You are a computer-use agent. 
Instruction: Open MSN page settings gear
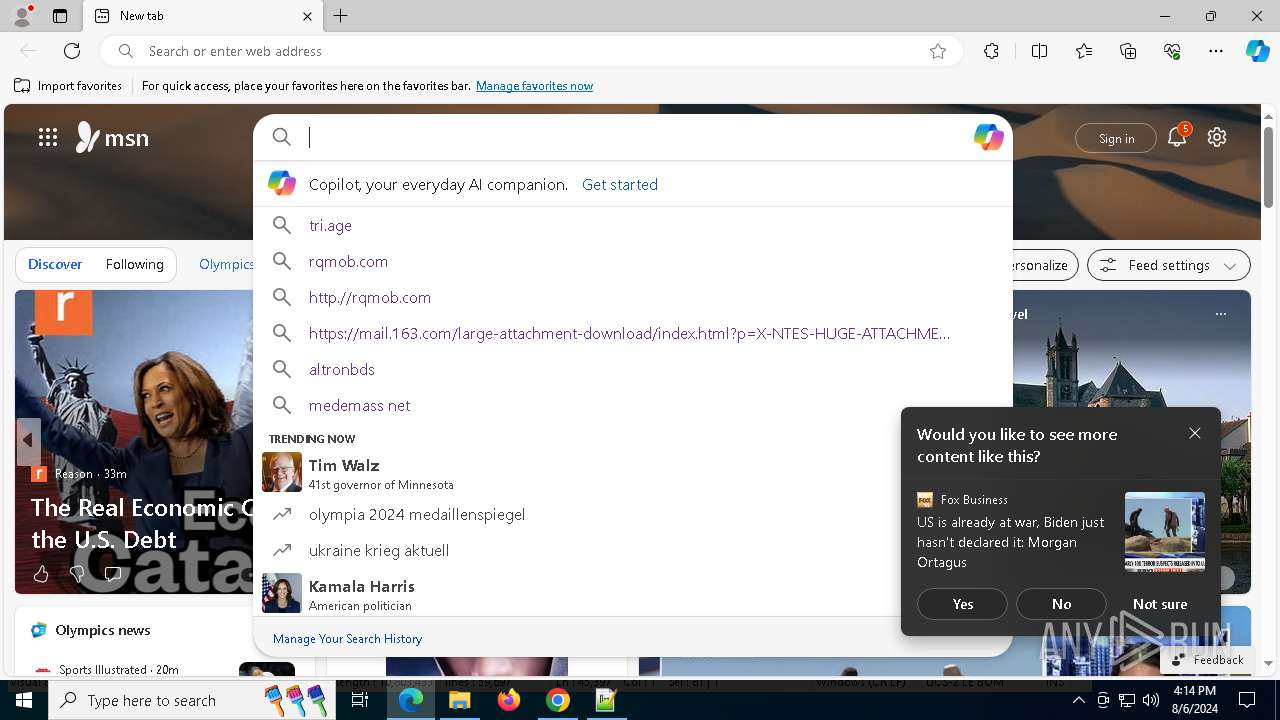click(1217, 138)
